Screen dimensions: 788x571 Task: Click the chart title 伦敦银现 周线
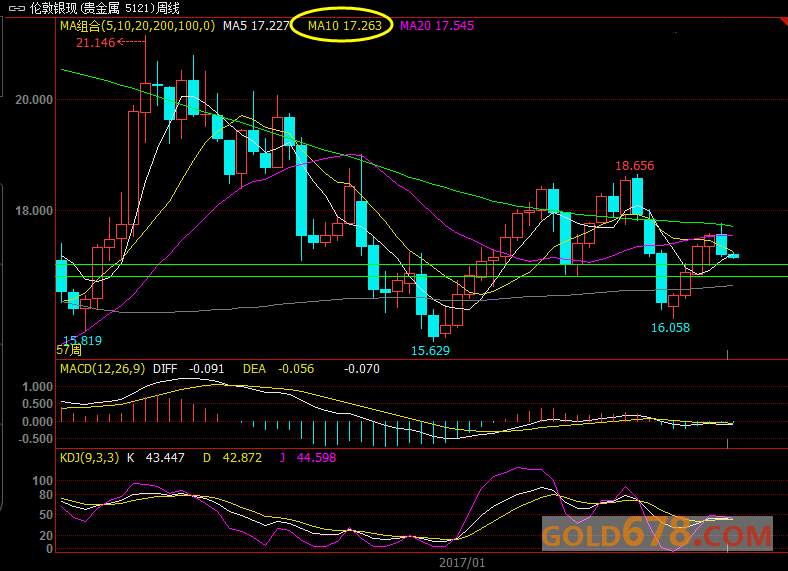(105, 8)
